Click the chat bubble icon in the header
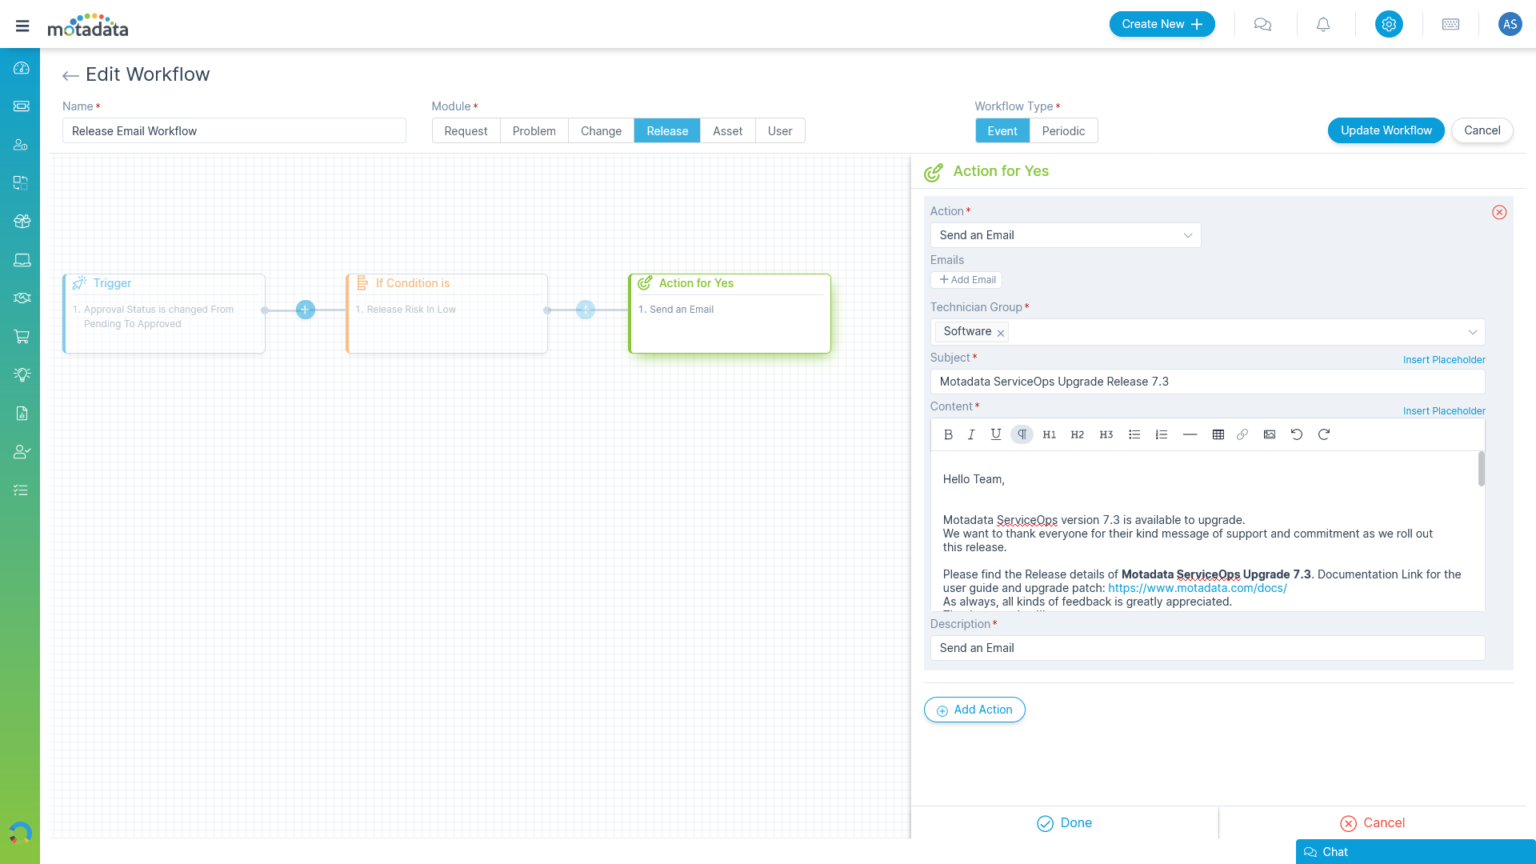Image resolution: width=1536 pixels, height=864 pixels. (1263, 23)
